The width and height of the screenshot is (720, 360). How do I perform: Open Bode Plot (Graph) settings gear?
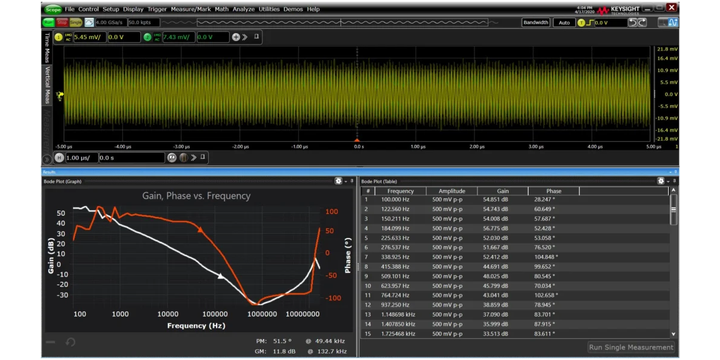338,181
